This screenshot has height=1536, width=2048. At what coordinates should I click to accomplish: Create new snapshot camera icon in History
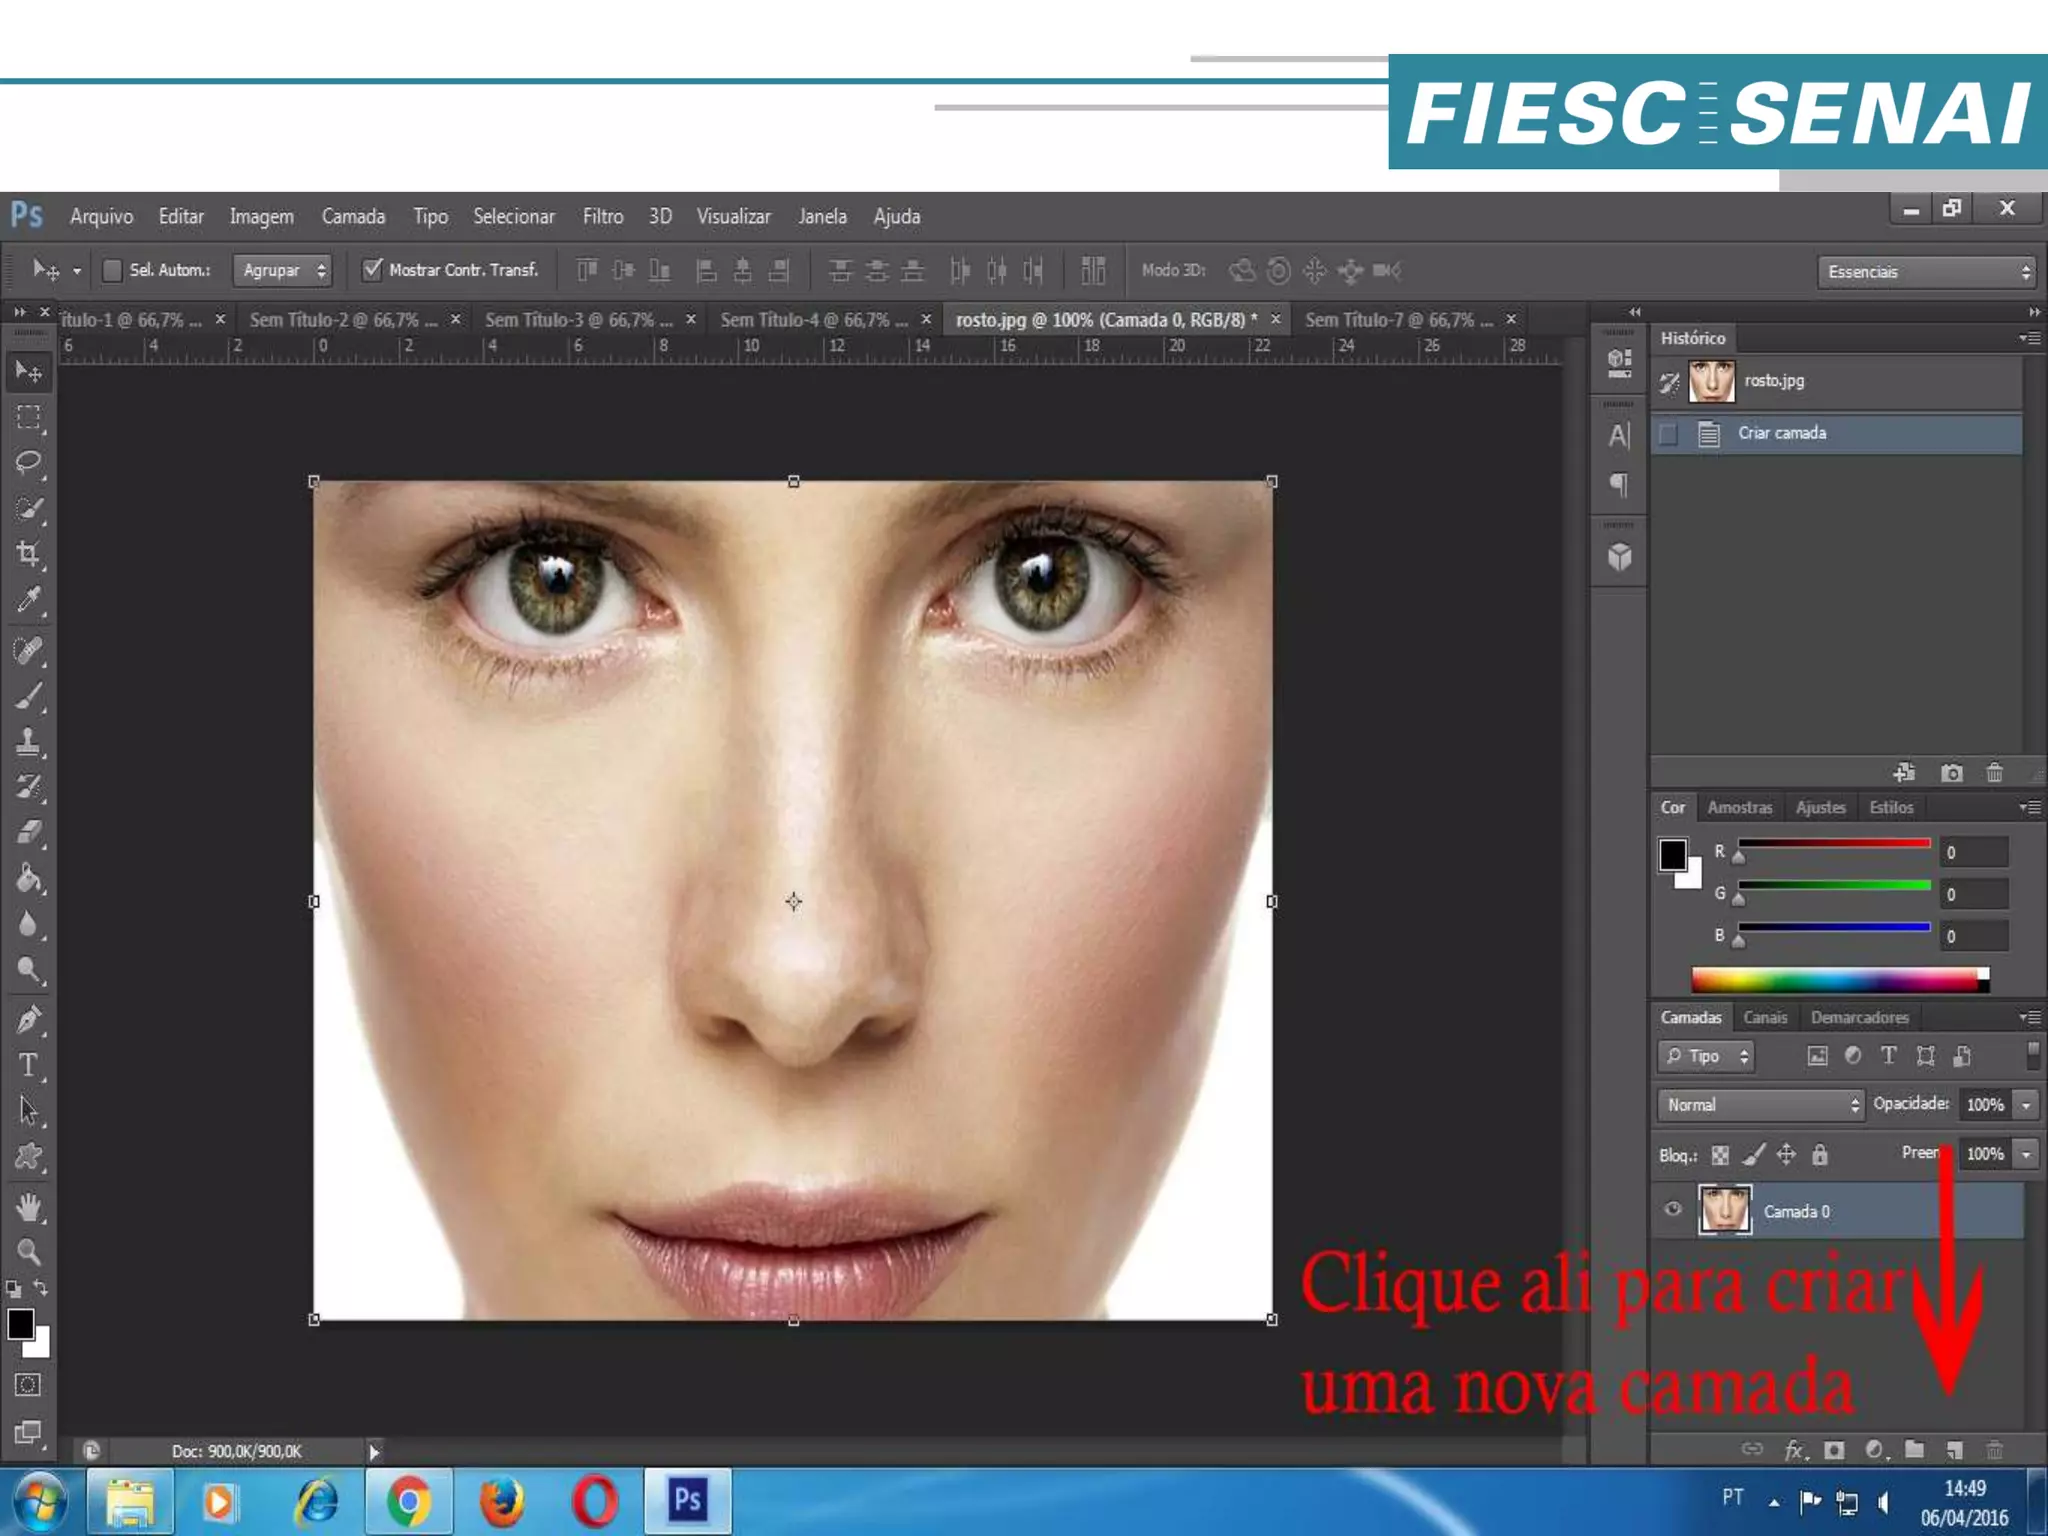[x=1951, y=773]
